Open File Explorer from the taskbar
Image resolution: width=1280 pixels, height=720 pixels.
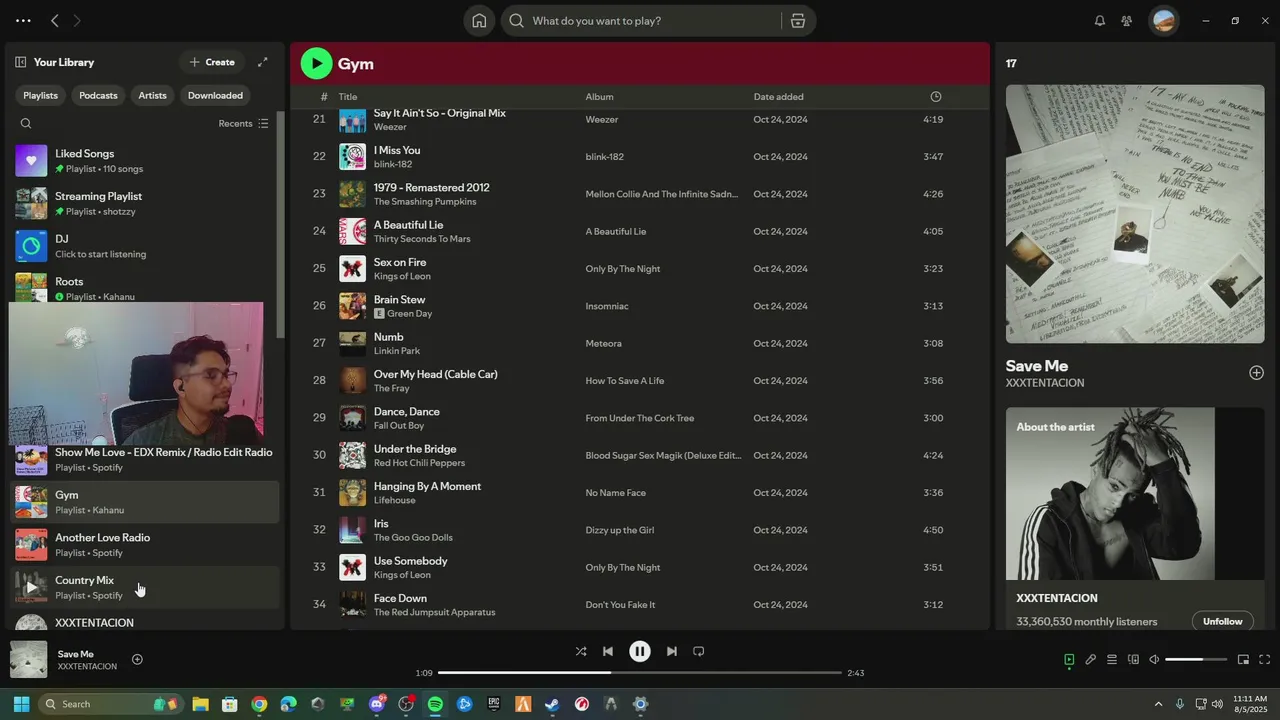[x=200, y=704]
